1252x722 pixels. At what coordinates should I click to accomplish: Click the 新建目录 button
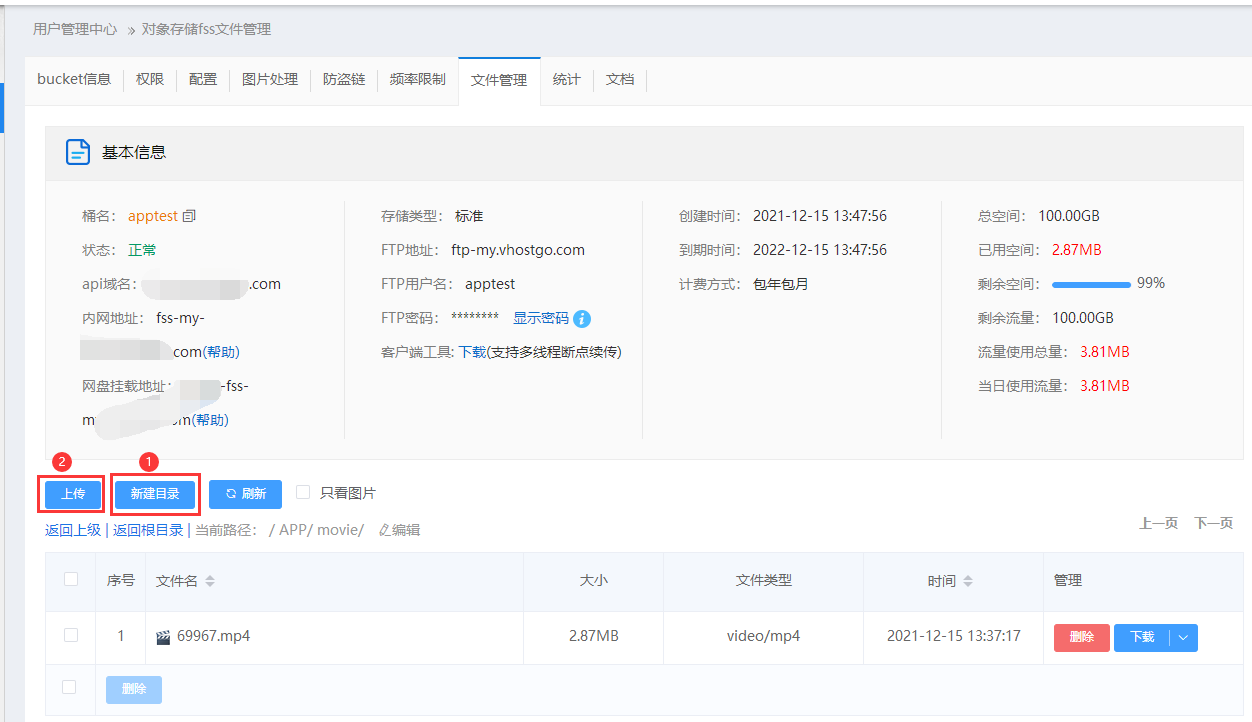coord(155,494)
